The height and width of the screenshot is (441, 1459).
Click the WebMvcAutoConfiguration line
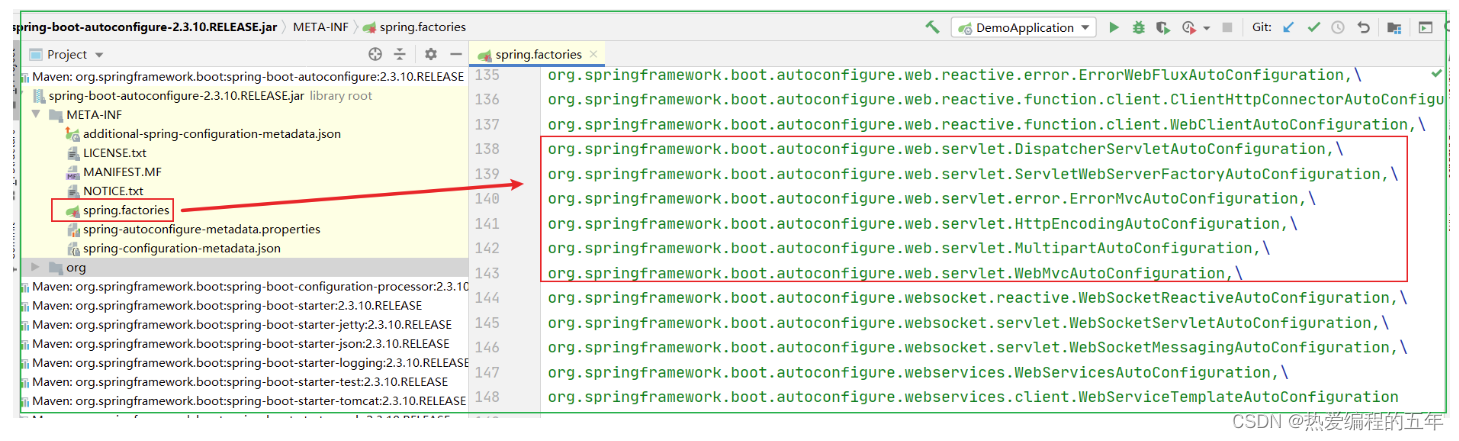click(x=896, y=273)
